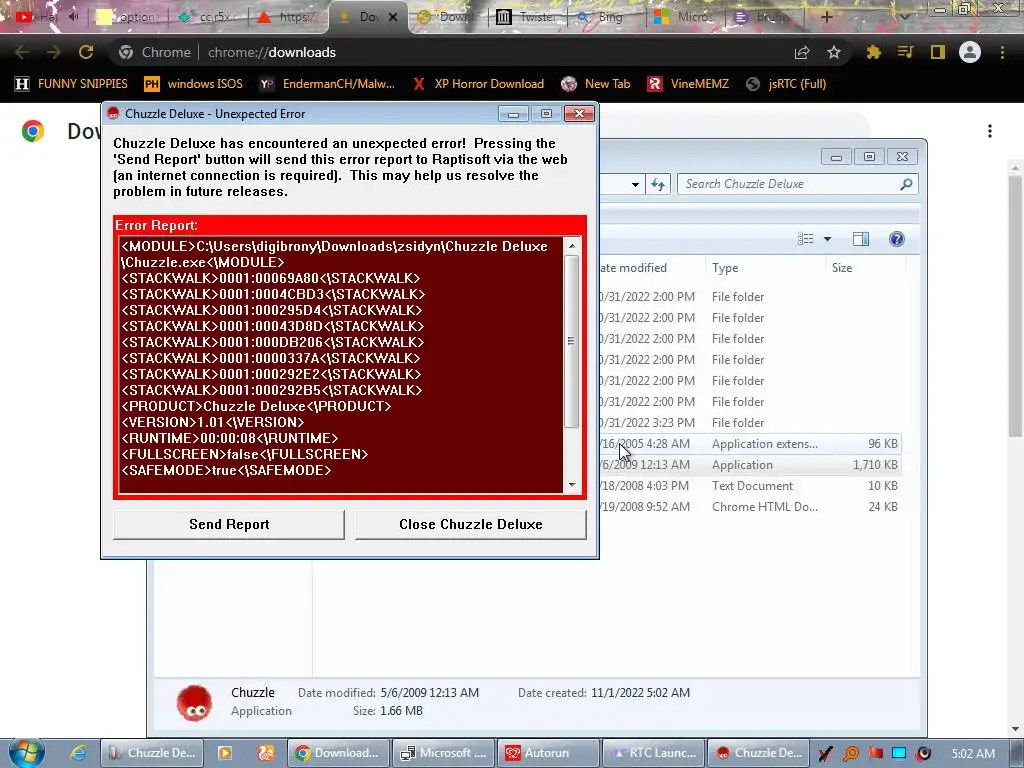Click the 5:02 AM taskbar clock

pos(973,753)
